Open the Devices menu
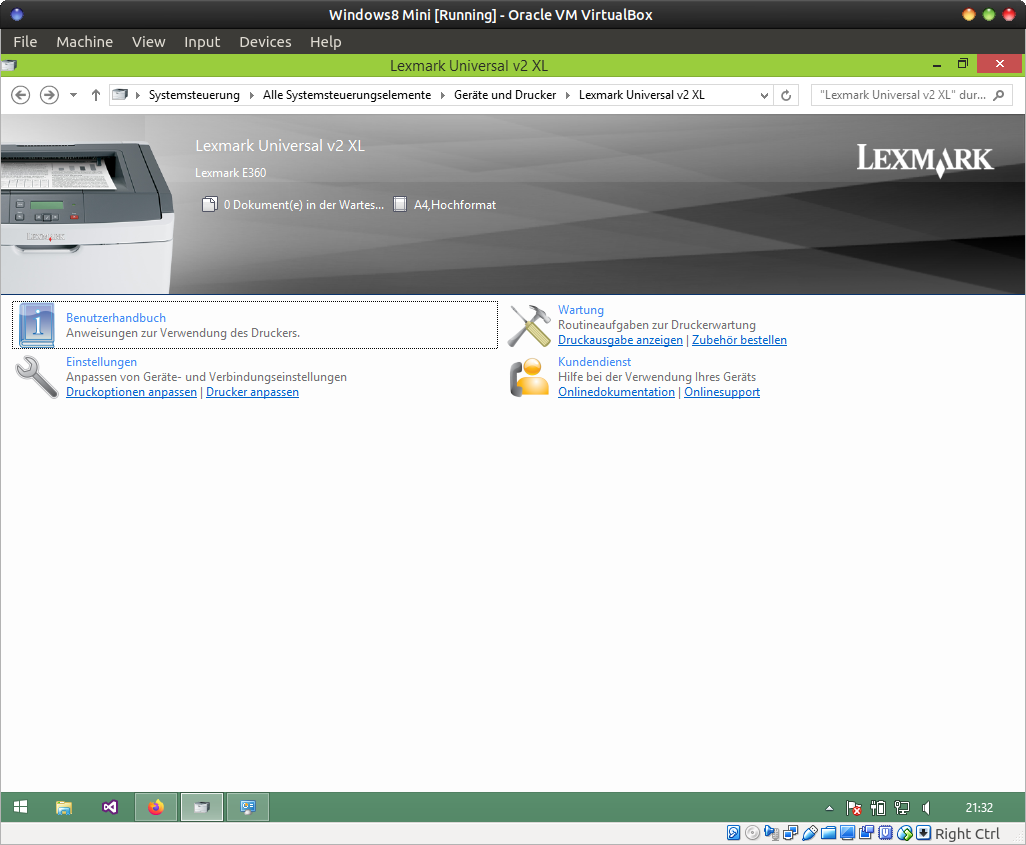 pyautogui.click(x=265, y=42)
